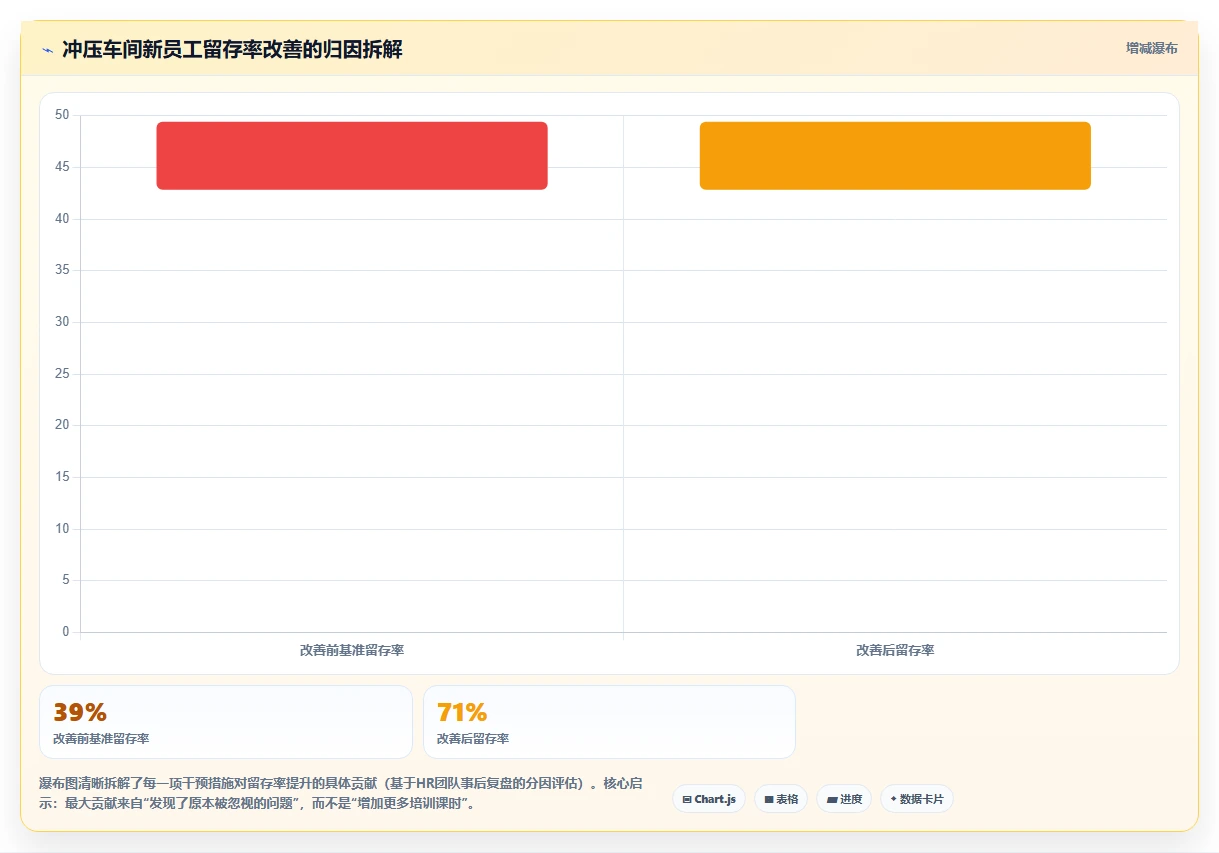This screenshot has height=853, width=1219.
Task: Click the y-axis value 10
Action: click(x=62, y=529)
